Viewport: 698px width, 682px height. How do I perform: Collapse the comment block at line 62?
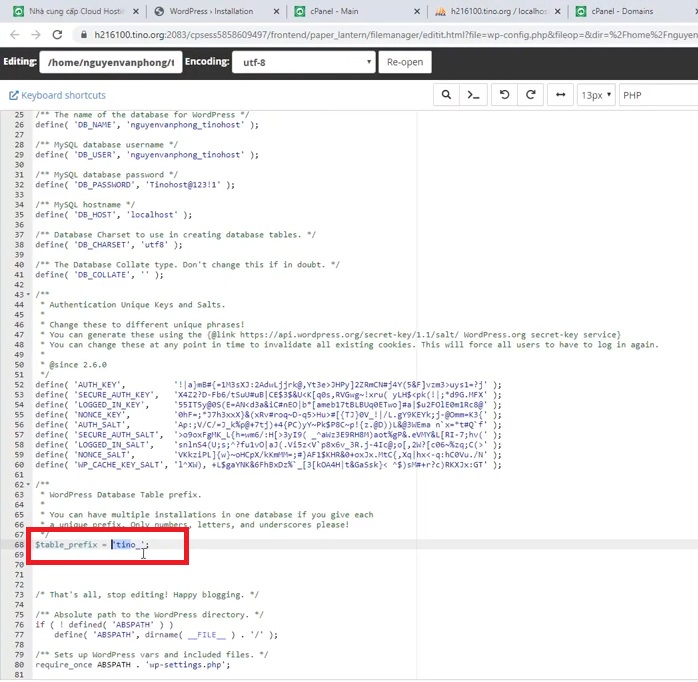[28, 484]
